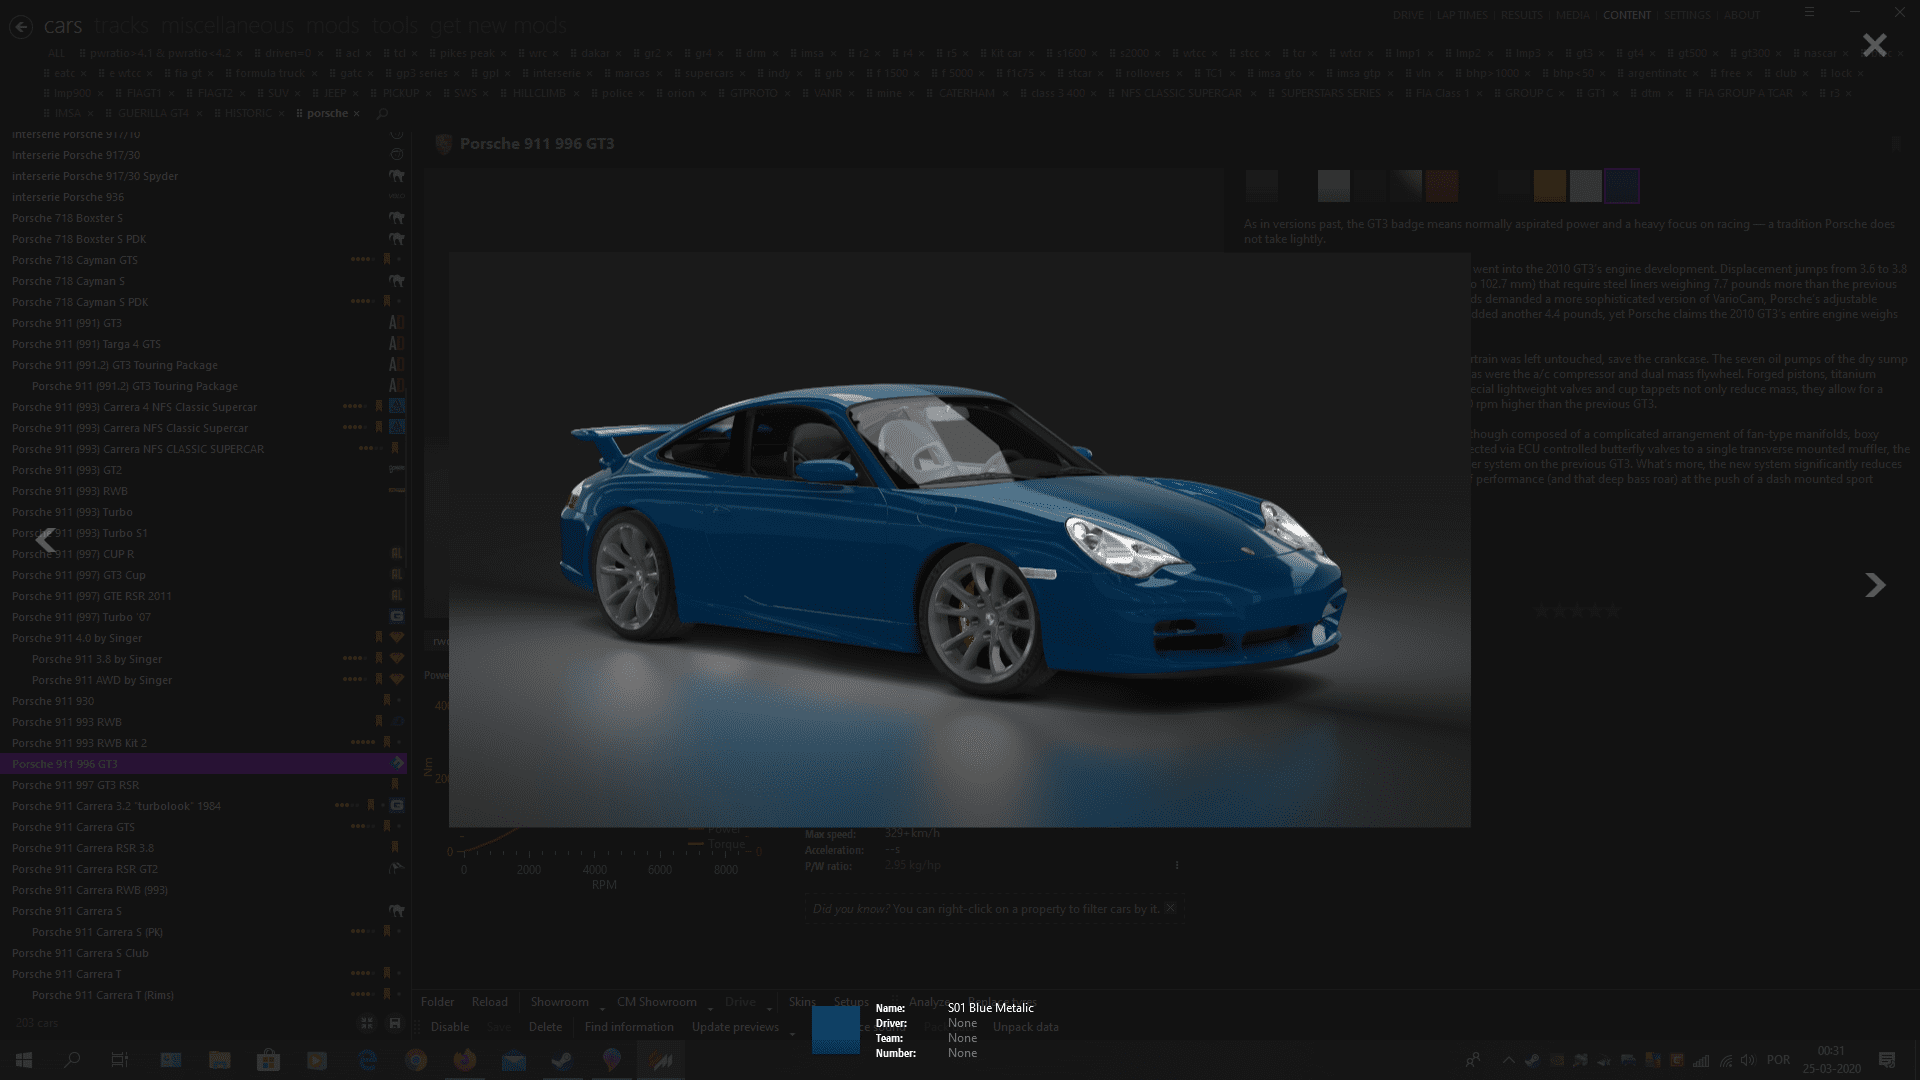This screenshot has height=1080, width=1920.
Task: Open the Windows notification center
Action: [1887, 1060]
